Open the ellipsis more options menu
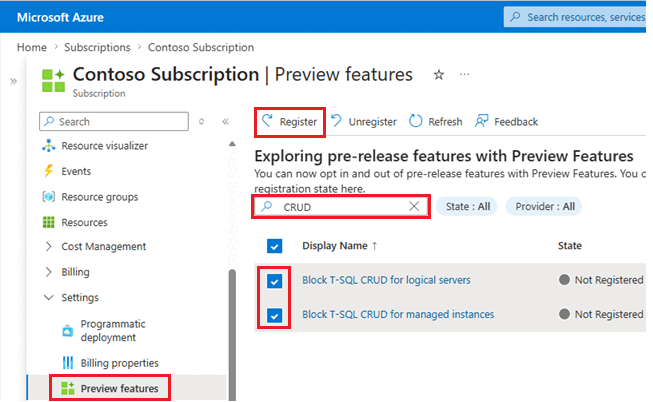 coord(464,75)
